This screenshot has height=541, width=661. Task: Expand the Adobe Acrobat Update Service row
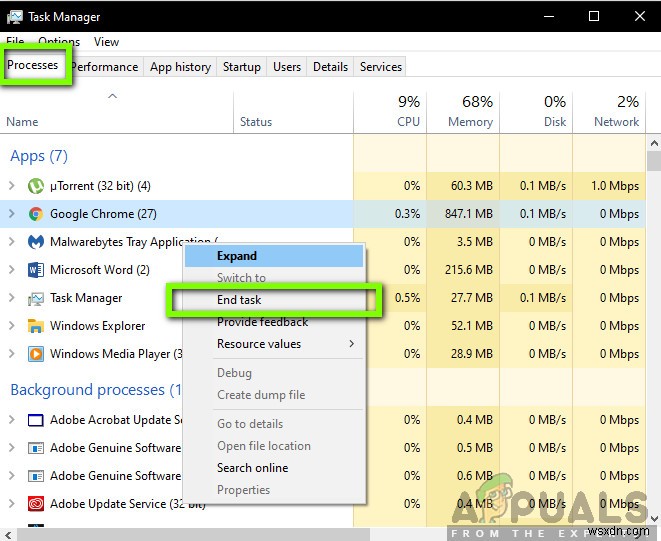[x=12, y=420]
